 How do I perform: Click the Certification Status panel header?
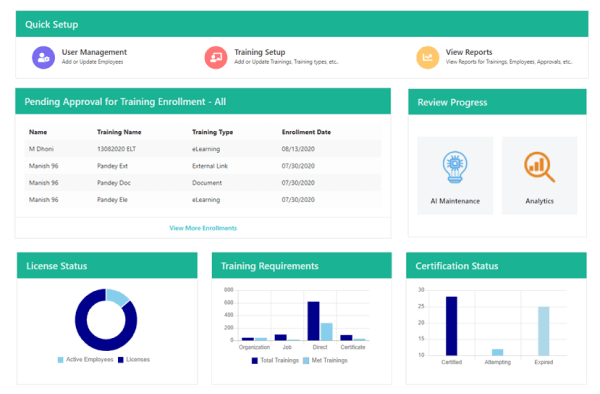496,265
